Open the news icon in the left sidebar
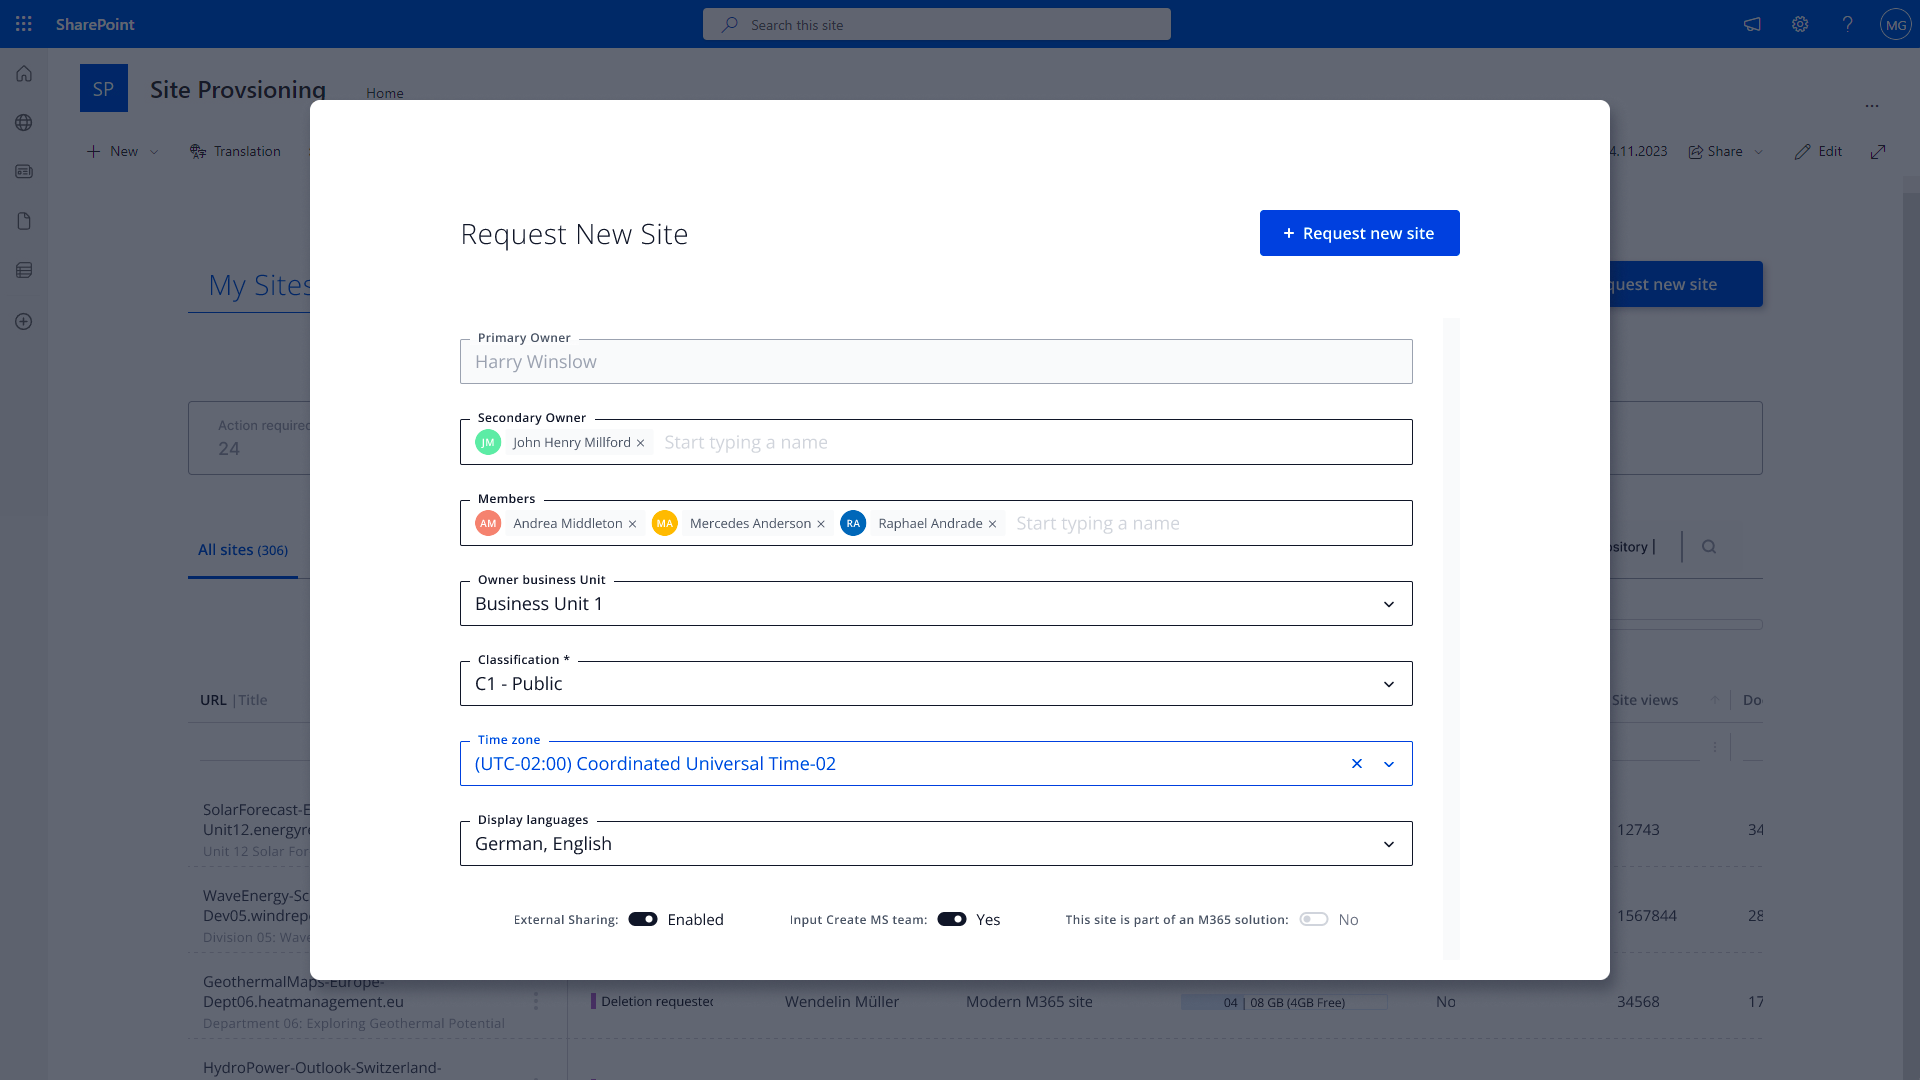Screen dimensions: 1920x1080 (23, 171)
